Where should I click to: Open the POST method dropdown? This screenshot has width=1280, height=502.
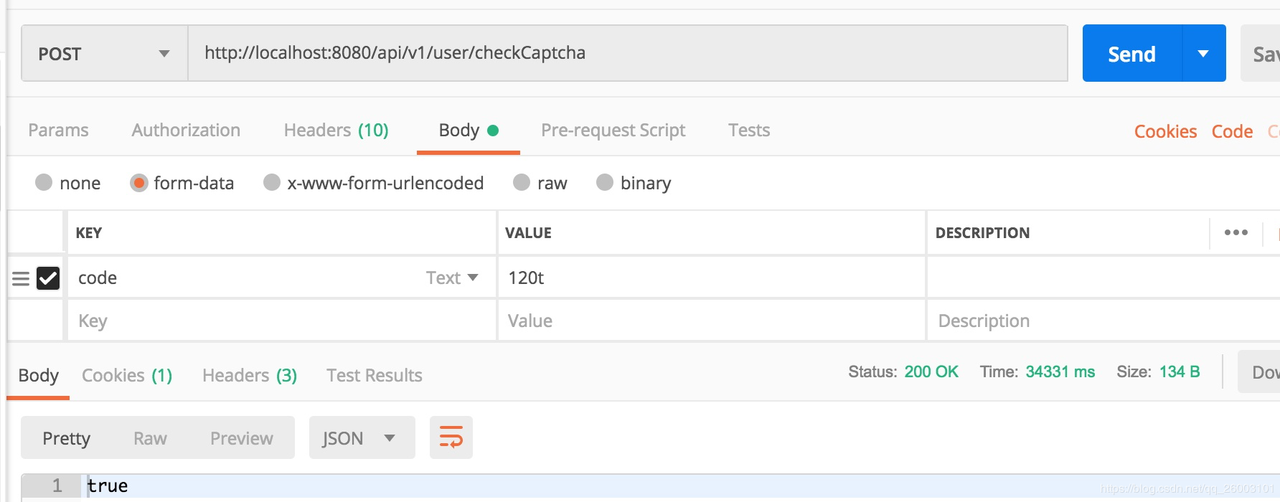104,54
